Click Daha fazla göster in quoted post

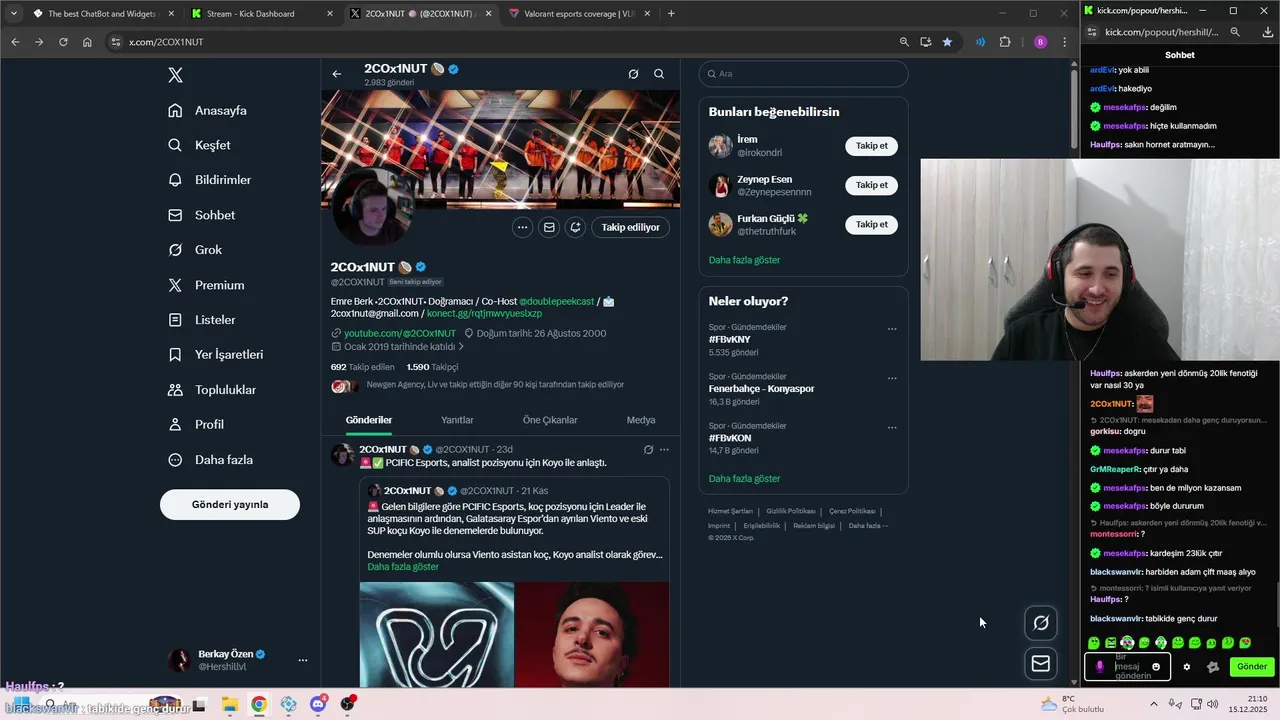coord(403,567)
